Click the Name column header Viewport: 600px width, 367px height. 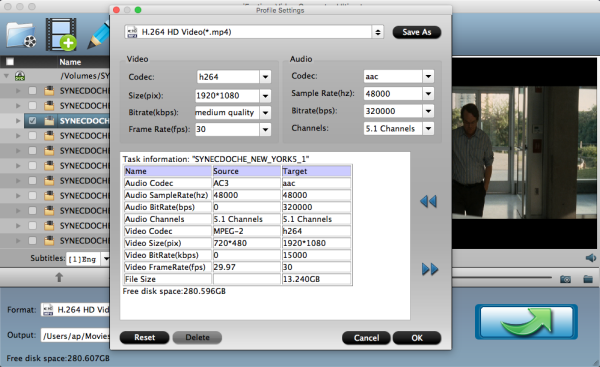pos(70,62)
